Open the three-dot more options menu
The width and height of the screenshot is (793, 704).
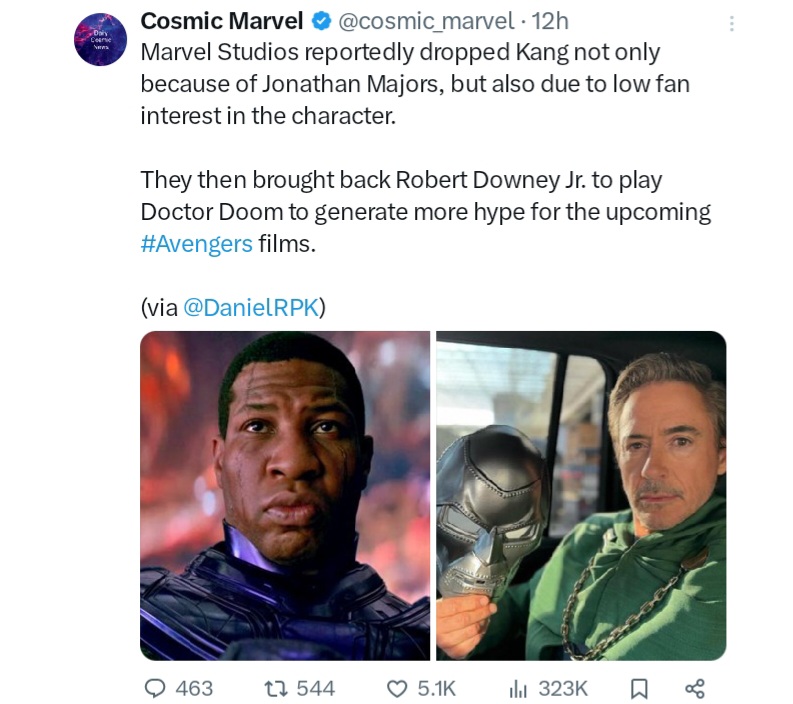731,23
